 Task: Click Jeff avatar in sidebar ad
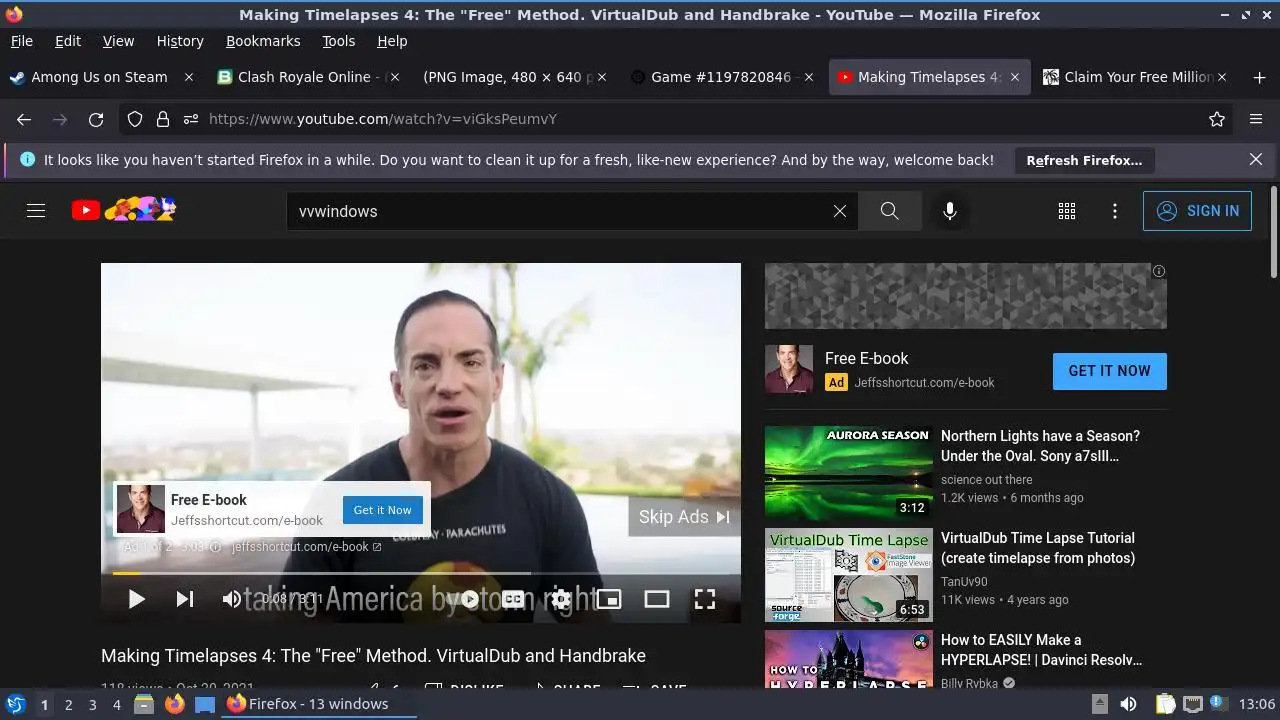tap(789, 369)
